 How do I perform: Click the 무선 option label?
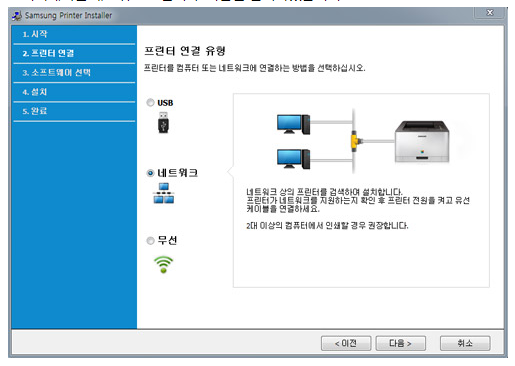click(167, 240)
